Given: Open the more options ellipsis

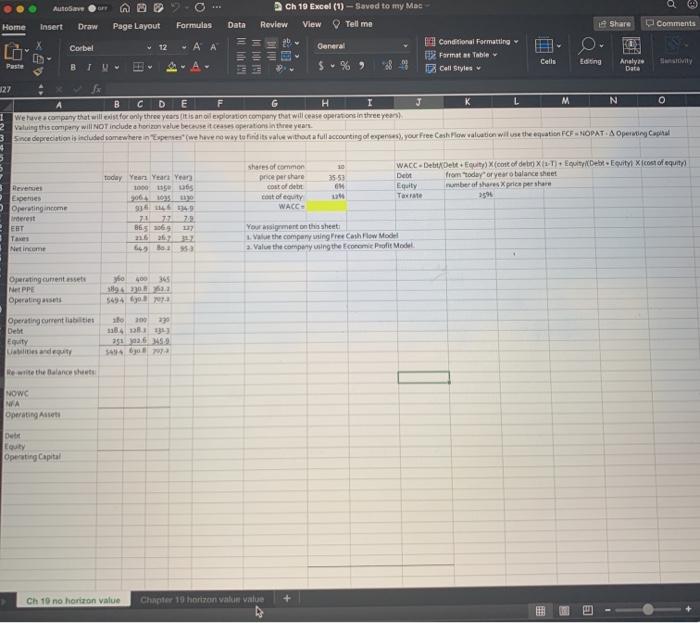Looking at the screenshot, I should 217,7.
